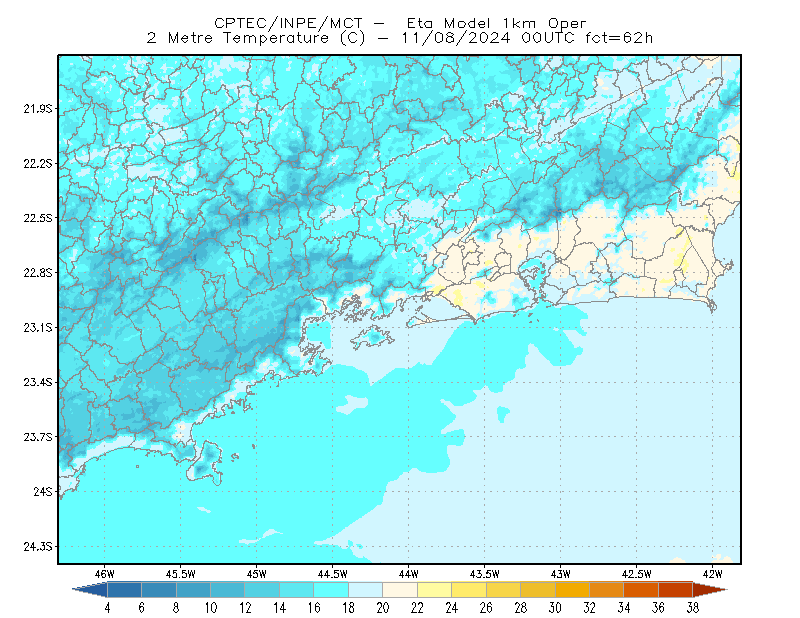Screen dimensions: 800x618
Task: Click the CPTEC/INPE/MCT Eta Model title
Action: coord(400,23)
